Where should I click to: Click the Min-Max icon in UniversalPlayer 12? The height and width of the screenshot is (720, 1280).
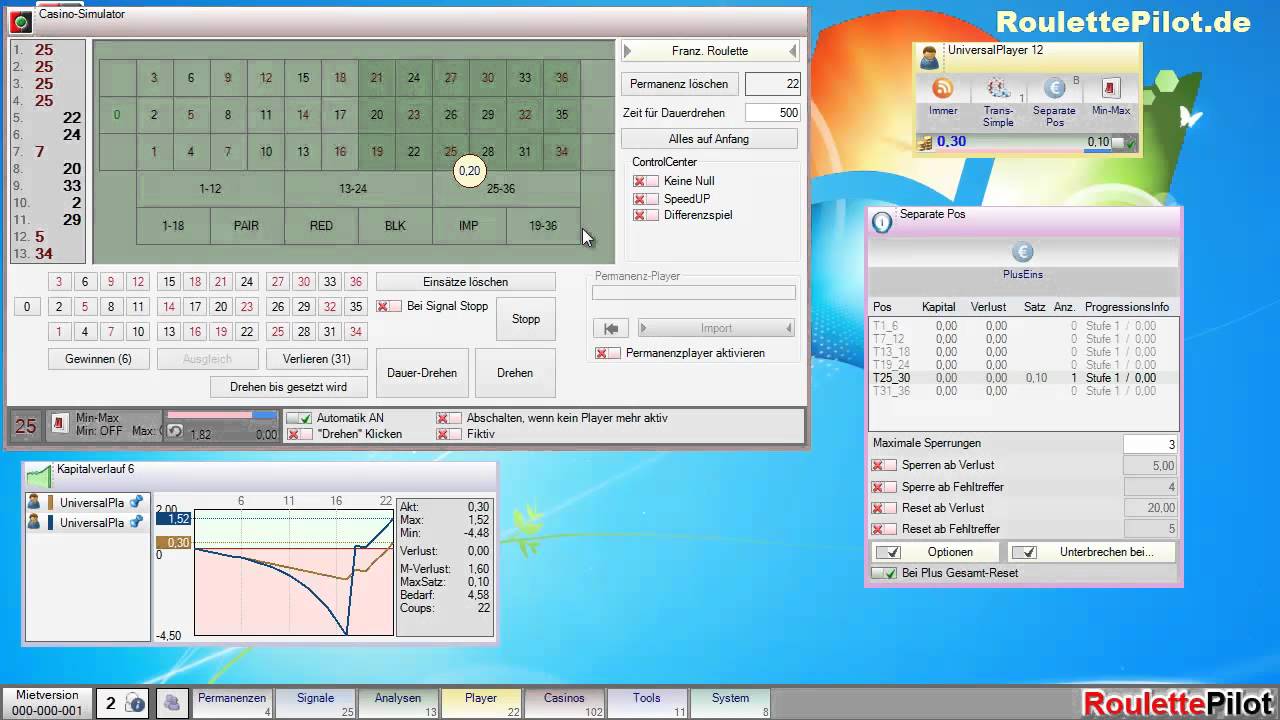1111,88
